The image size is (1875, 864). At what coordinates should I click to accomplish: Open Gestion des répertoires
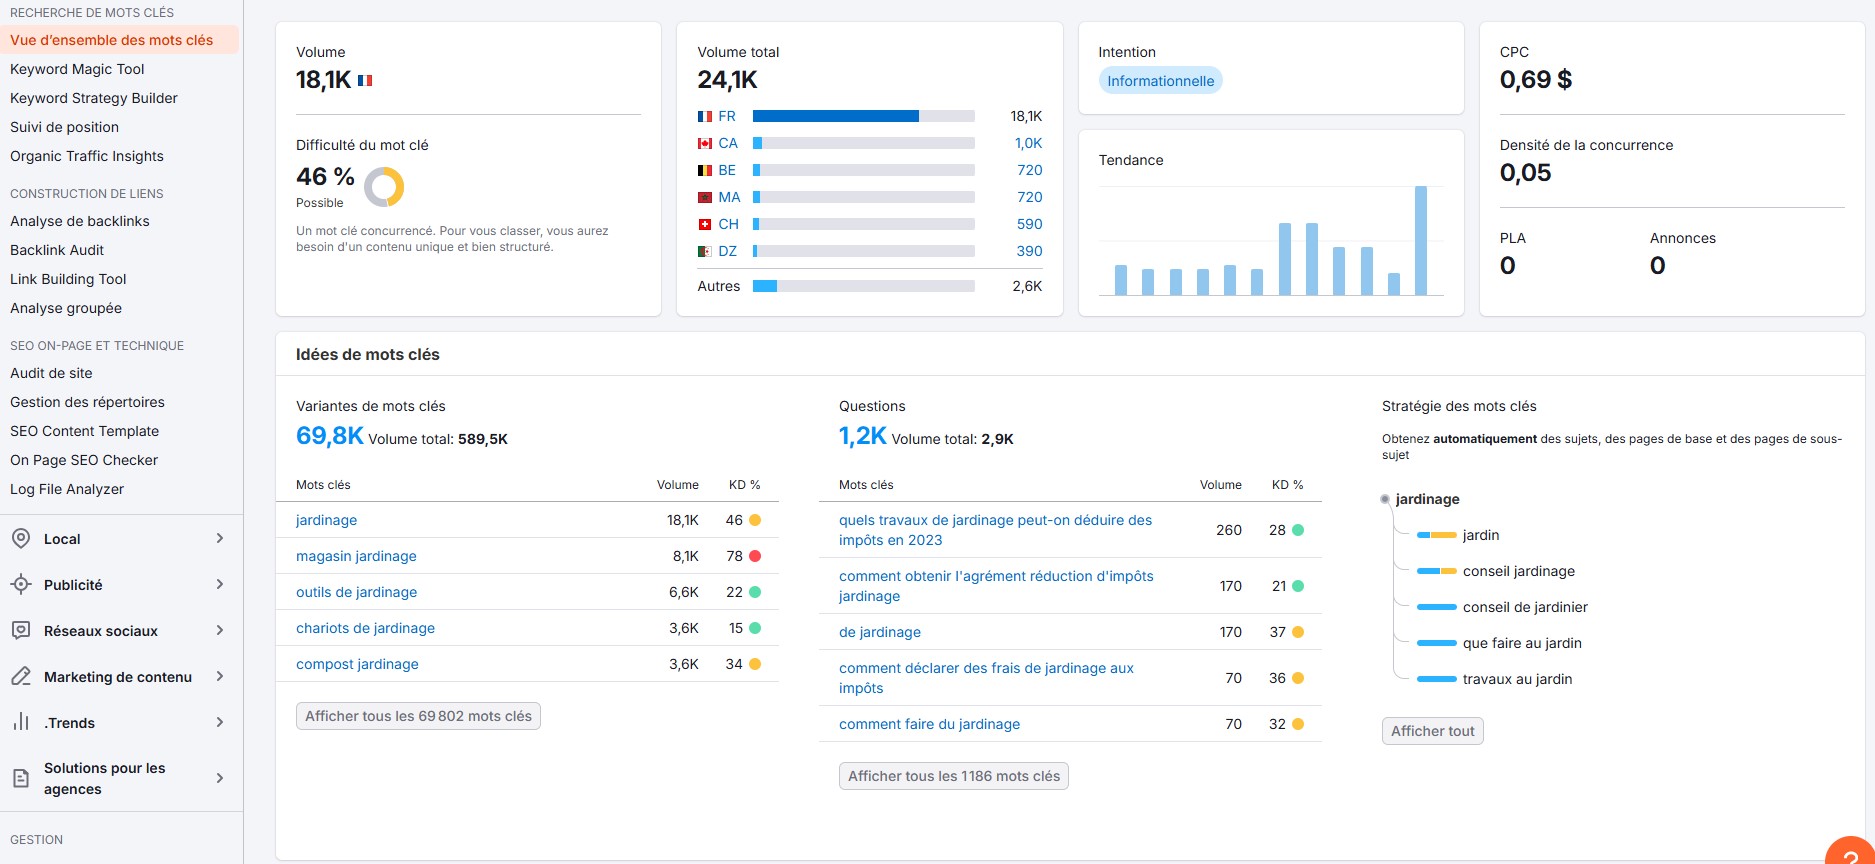coord(87,402)
